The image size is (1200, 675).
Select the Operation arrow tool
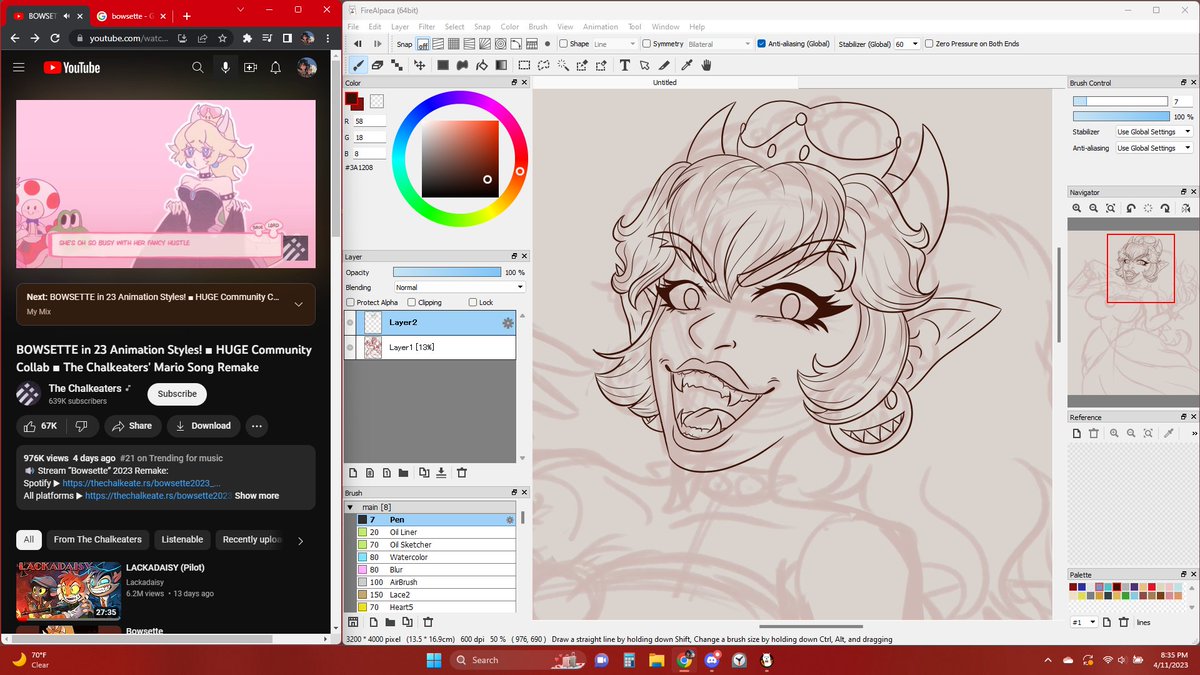pyautogui.click(x=644, y=65)
